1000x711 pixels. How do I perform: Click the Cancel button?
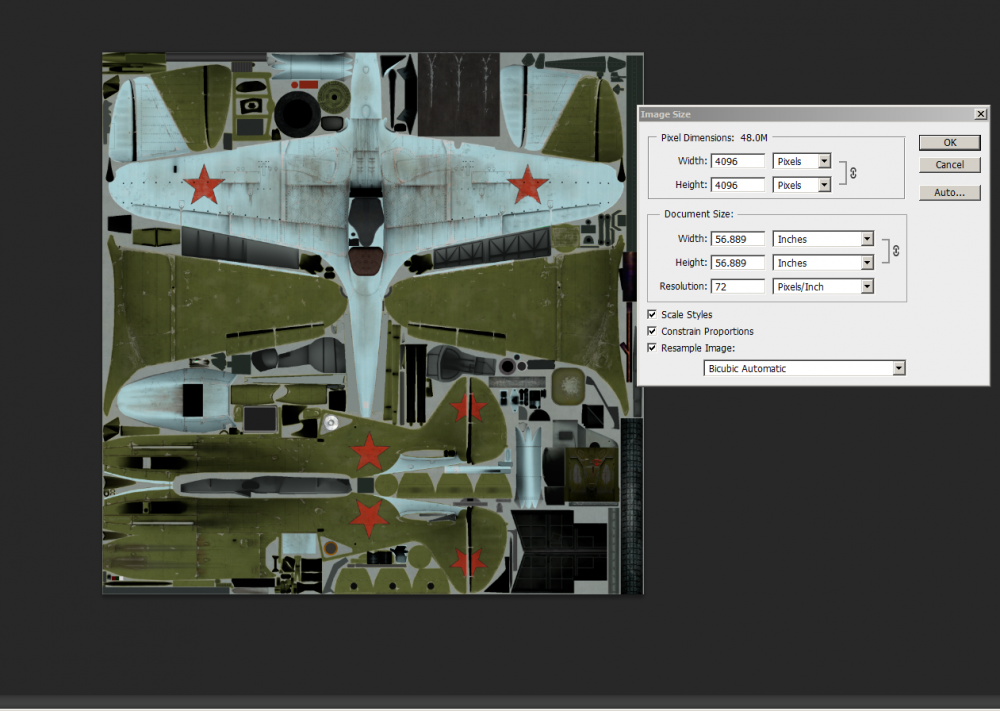949,165
